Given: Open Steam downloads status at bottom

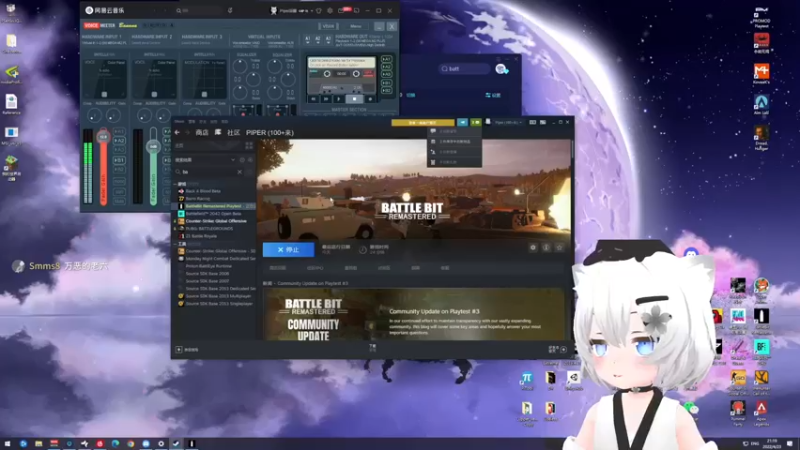Looking at the screenshot, I should click(x=372, y=348).
